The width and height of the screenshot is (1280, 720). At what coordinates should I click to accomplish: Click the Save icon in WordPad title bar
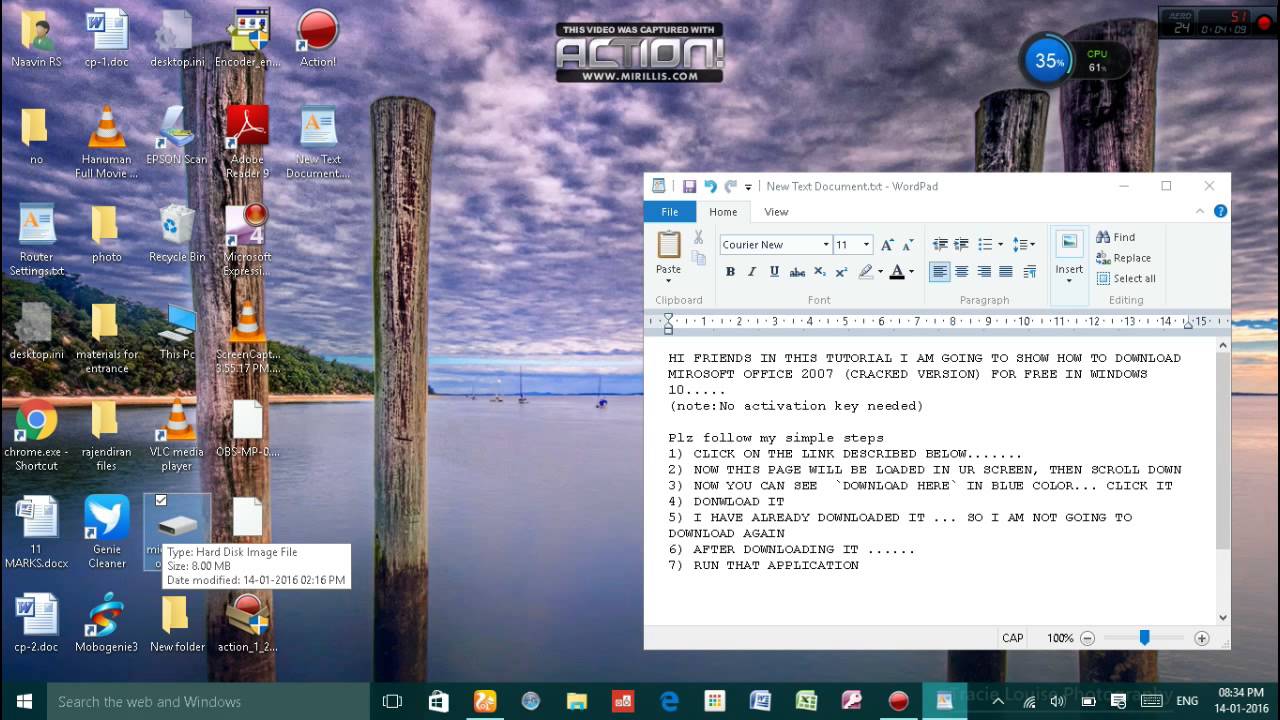click(689, 186)
